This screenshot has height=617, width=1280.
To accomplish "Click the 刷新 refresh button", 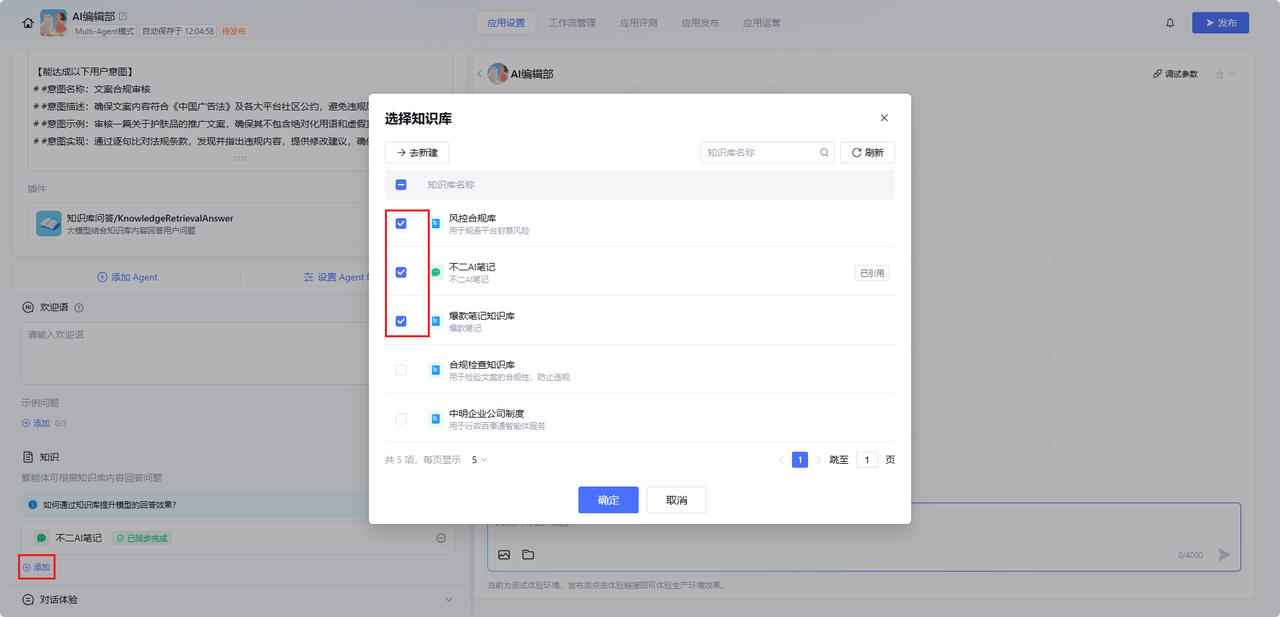I will point(867,153).
